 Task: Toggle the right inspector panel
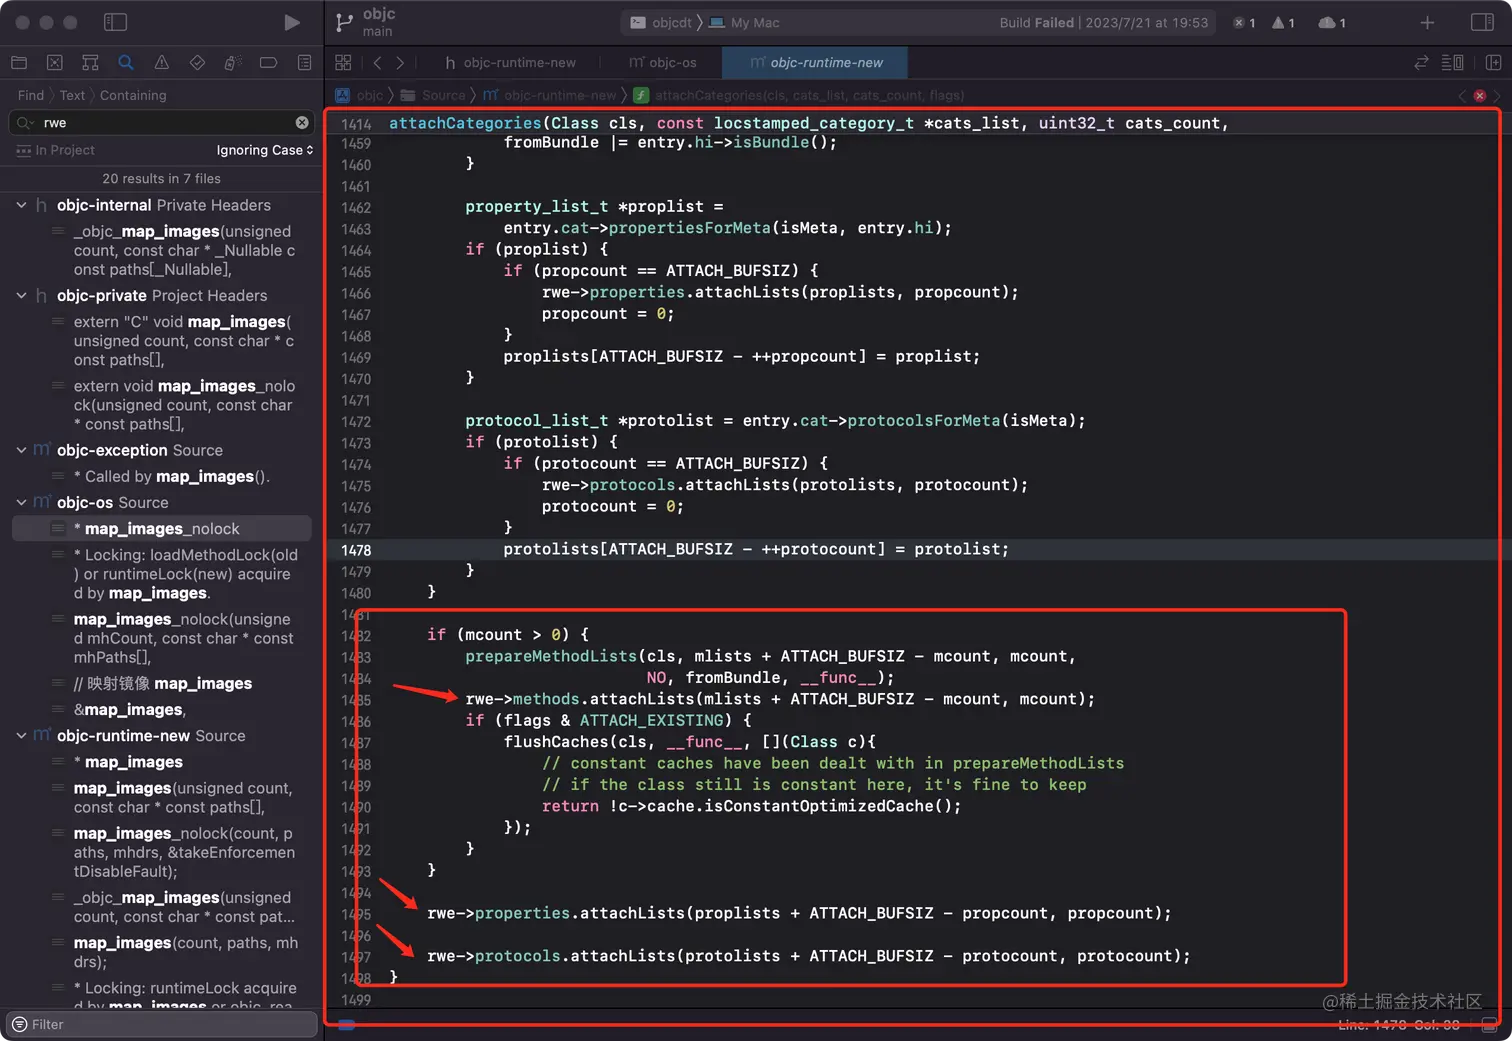1482,22
